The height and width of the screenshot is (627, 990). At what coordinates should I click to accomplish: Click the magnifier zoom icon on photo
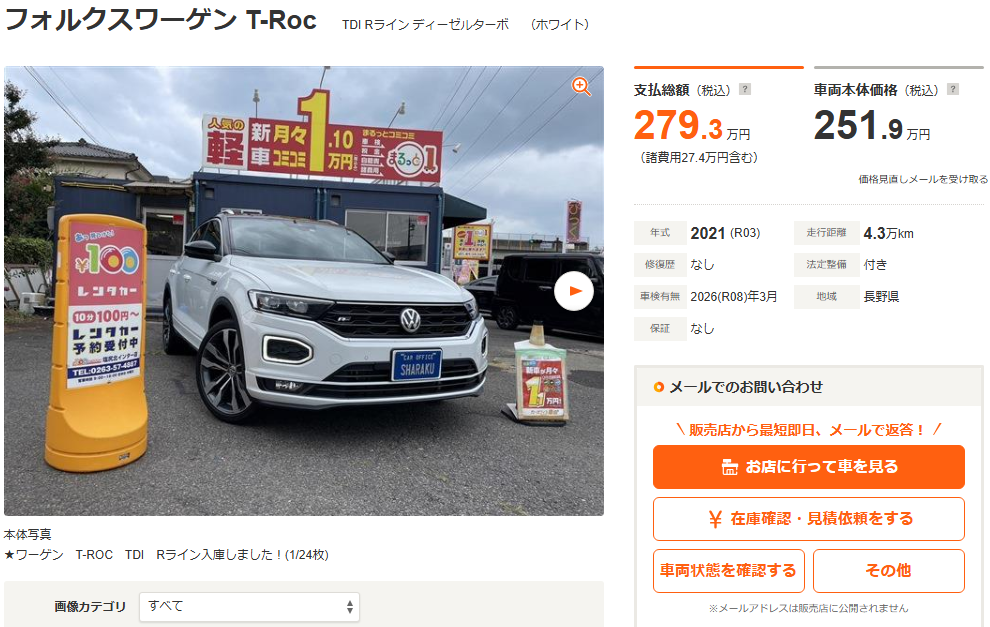581,87
